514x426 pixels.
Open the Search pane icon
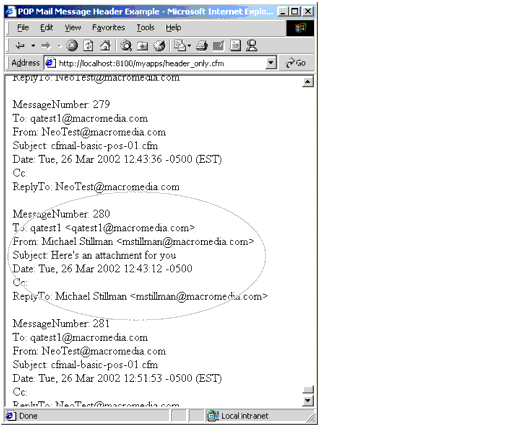(126, 46)
